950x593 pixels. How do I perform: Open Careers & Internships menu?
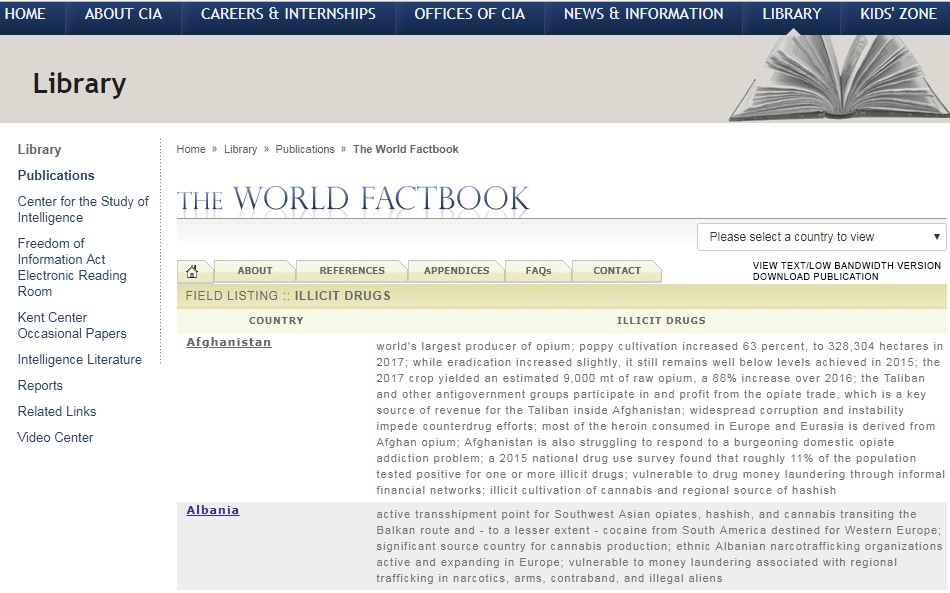288,14
